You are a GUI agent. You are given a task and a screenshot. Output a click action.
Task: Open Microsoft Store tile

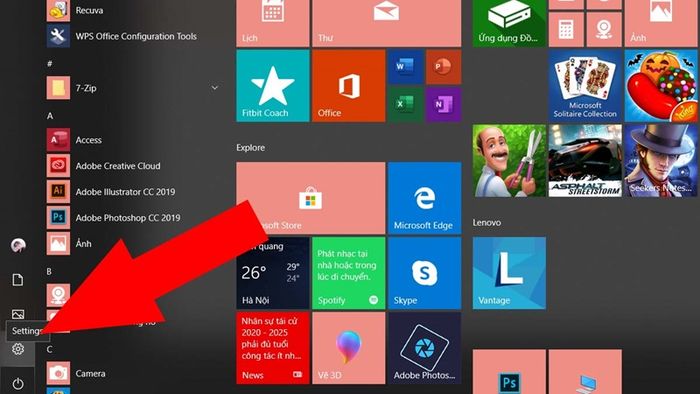[311, 198]
